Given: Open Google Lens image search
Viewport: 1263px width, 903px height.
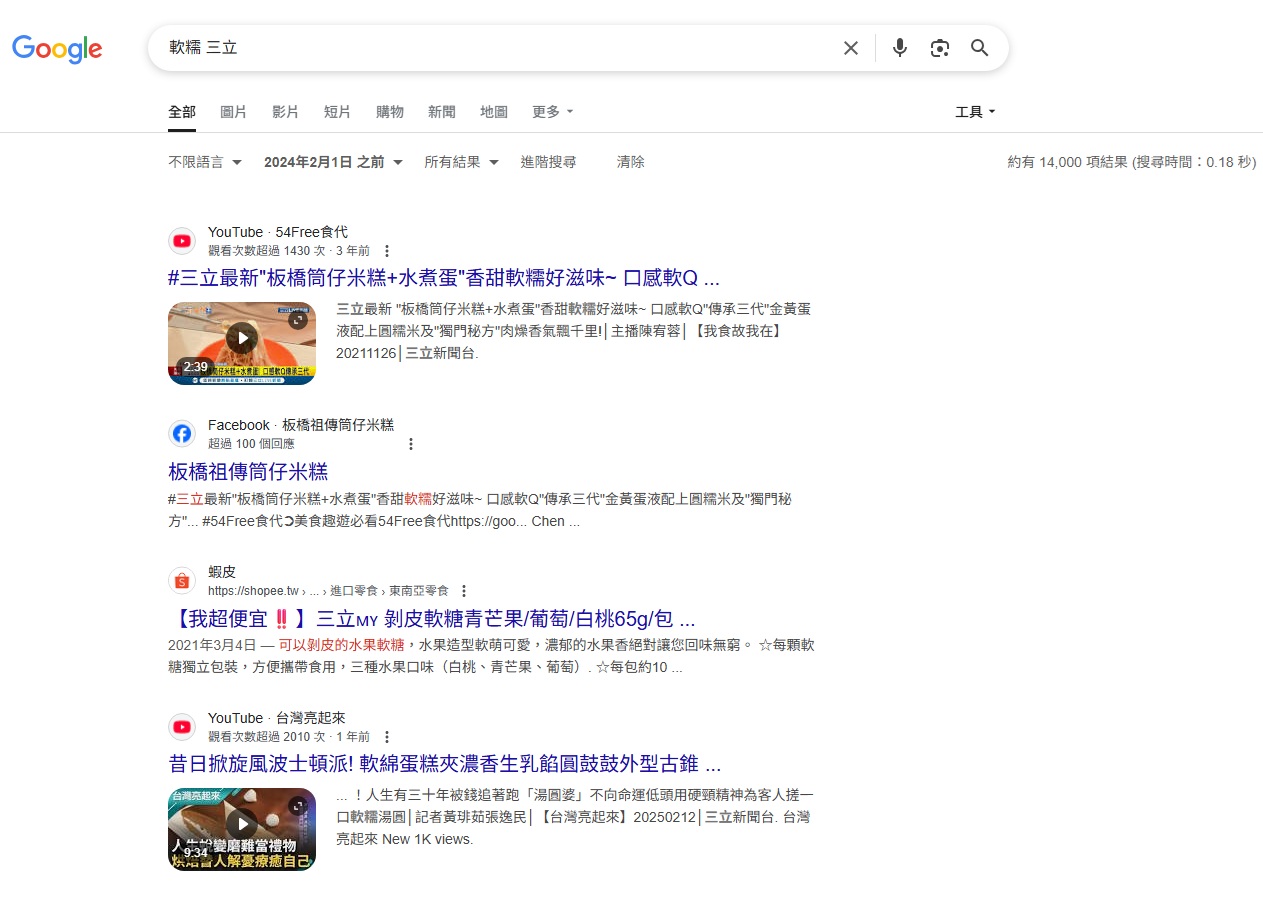Looking at the screenshot, I should tap(939, 48).
